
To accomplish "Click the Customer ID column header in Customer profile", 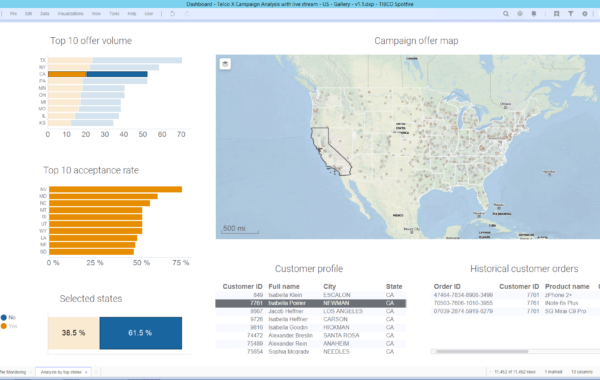I will 242,286.
